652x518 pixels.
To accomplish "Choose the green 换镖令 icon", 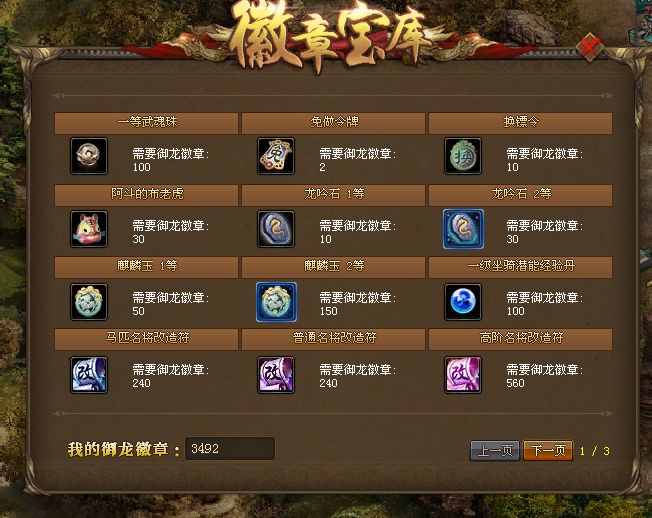I will [x=463, y=156].
